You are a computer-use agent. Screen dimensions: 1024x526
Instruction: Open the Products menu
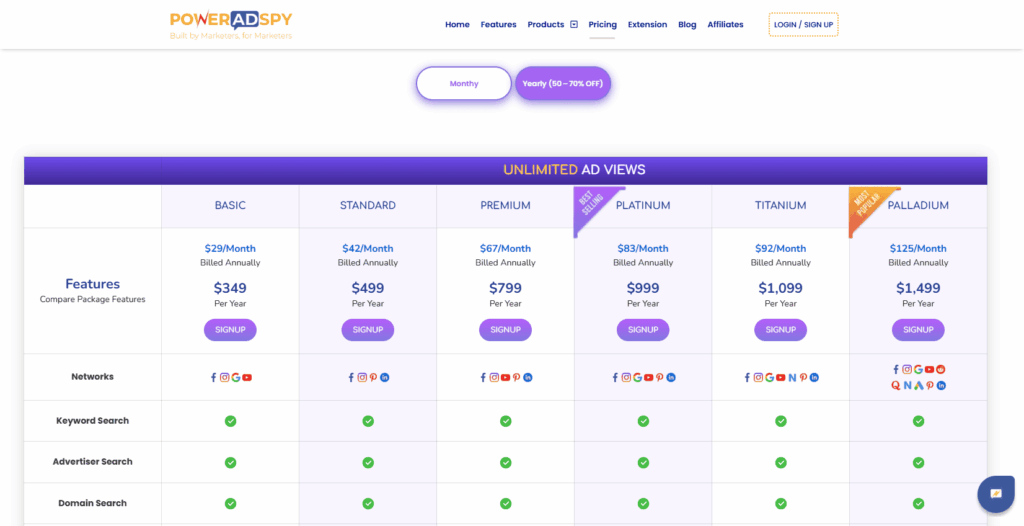tap(545, 25)
